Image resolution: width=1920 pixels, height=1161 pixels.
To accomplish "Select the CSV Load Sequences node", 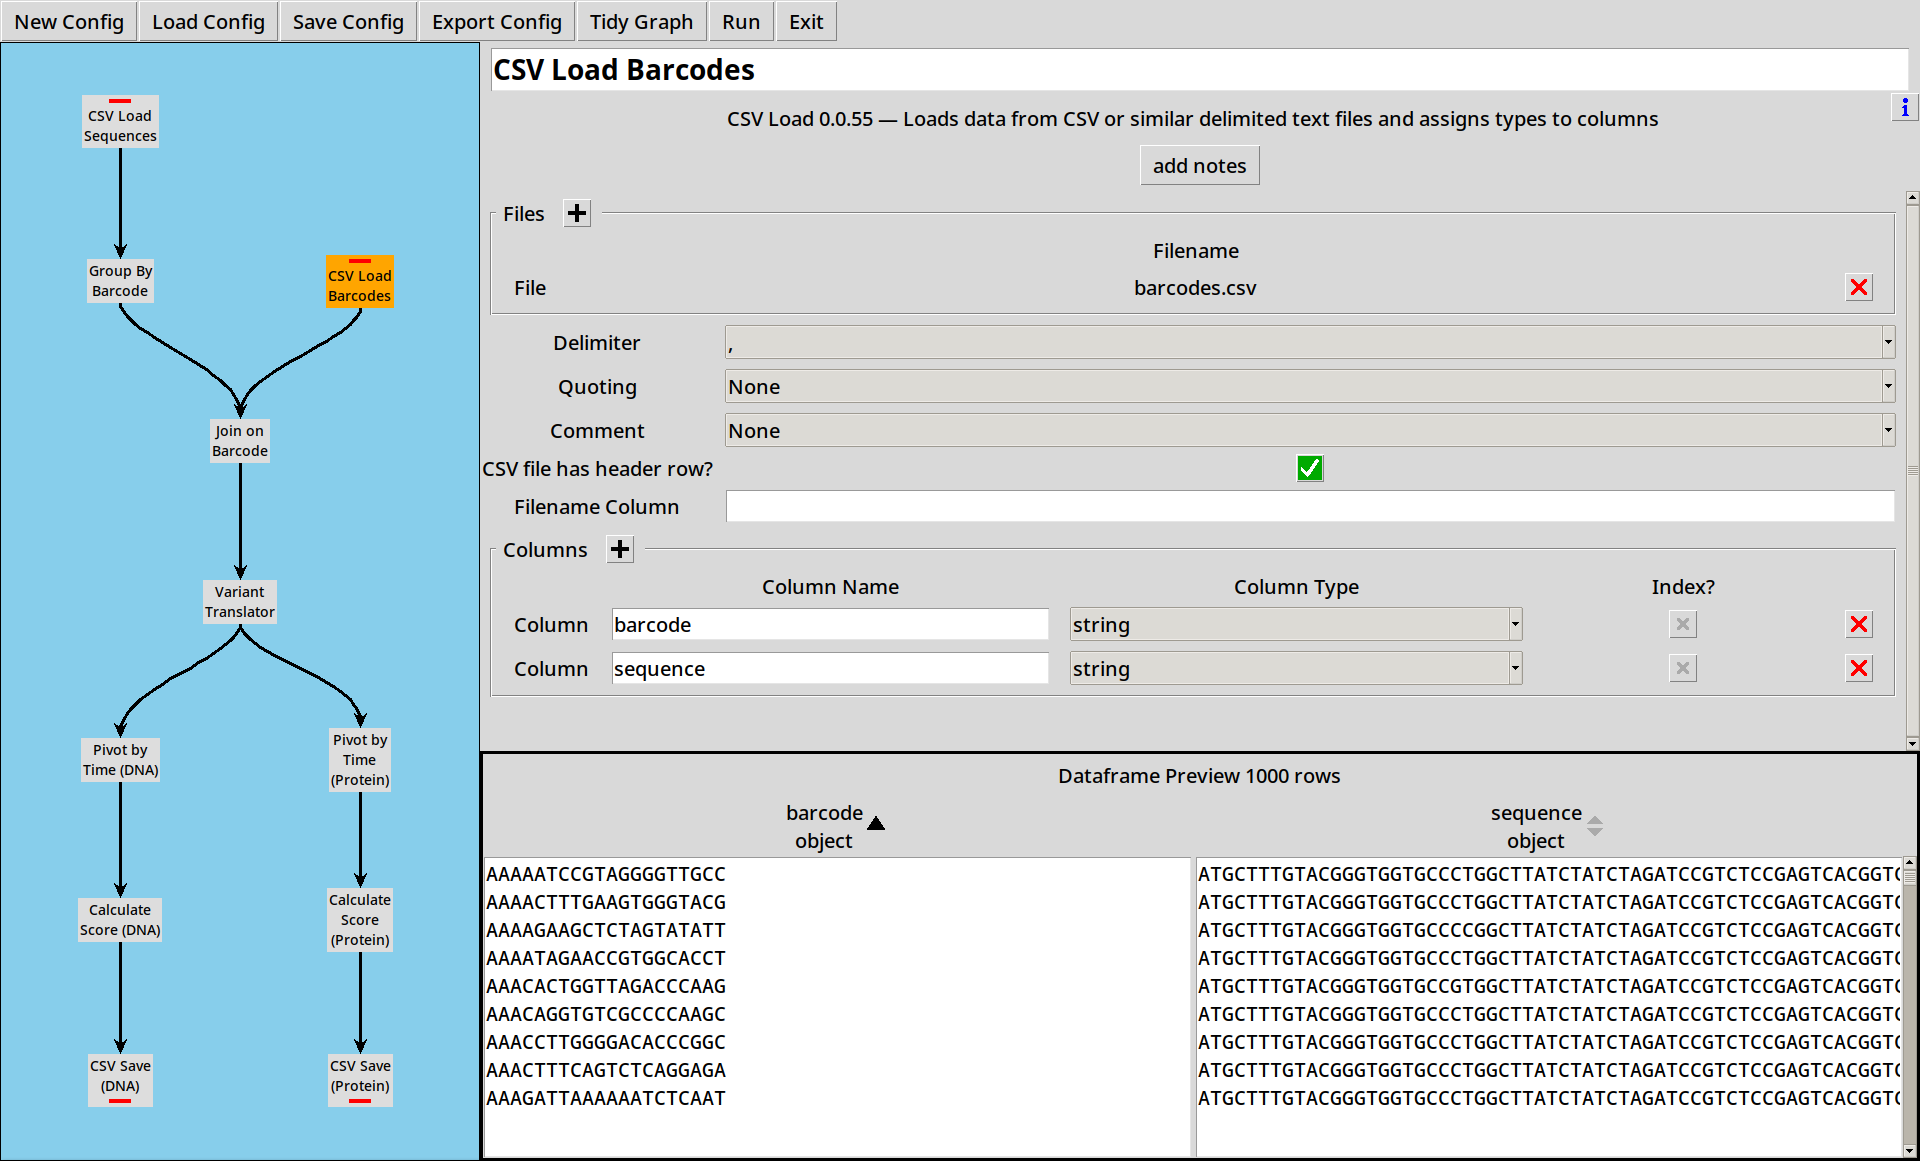I will [x=120, y=122].
